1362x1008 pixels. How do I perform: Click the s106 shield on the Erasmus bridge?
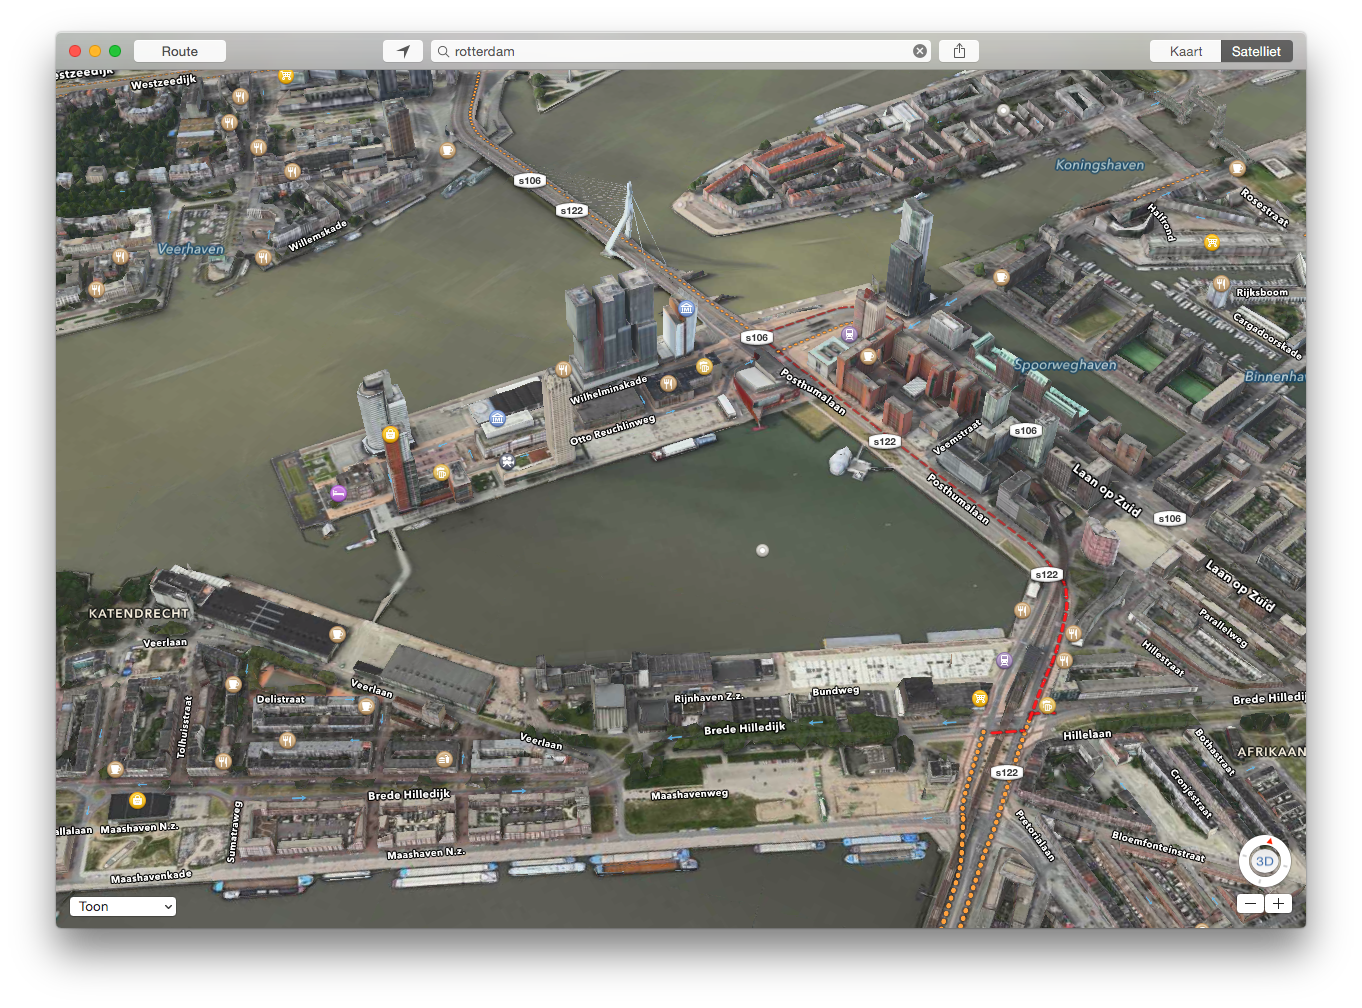coord(529,181)
